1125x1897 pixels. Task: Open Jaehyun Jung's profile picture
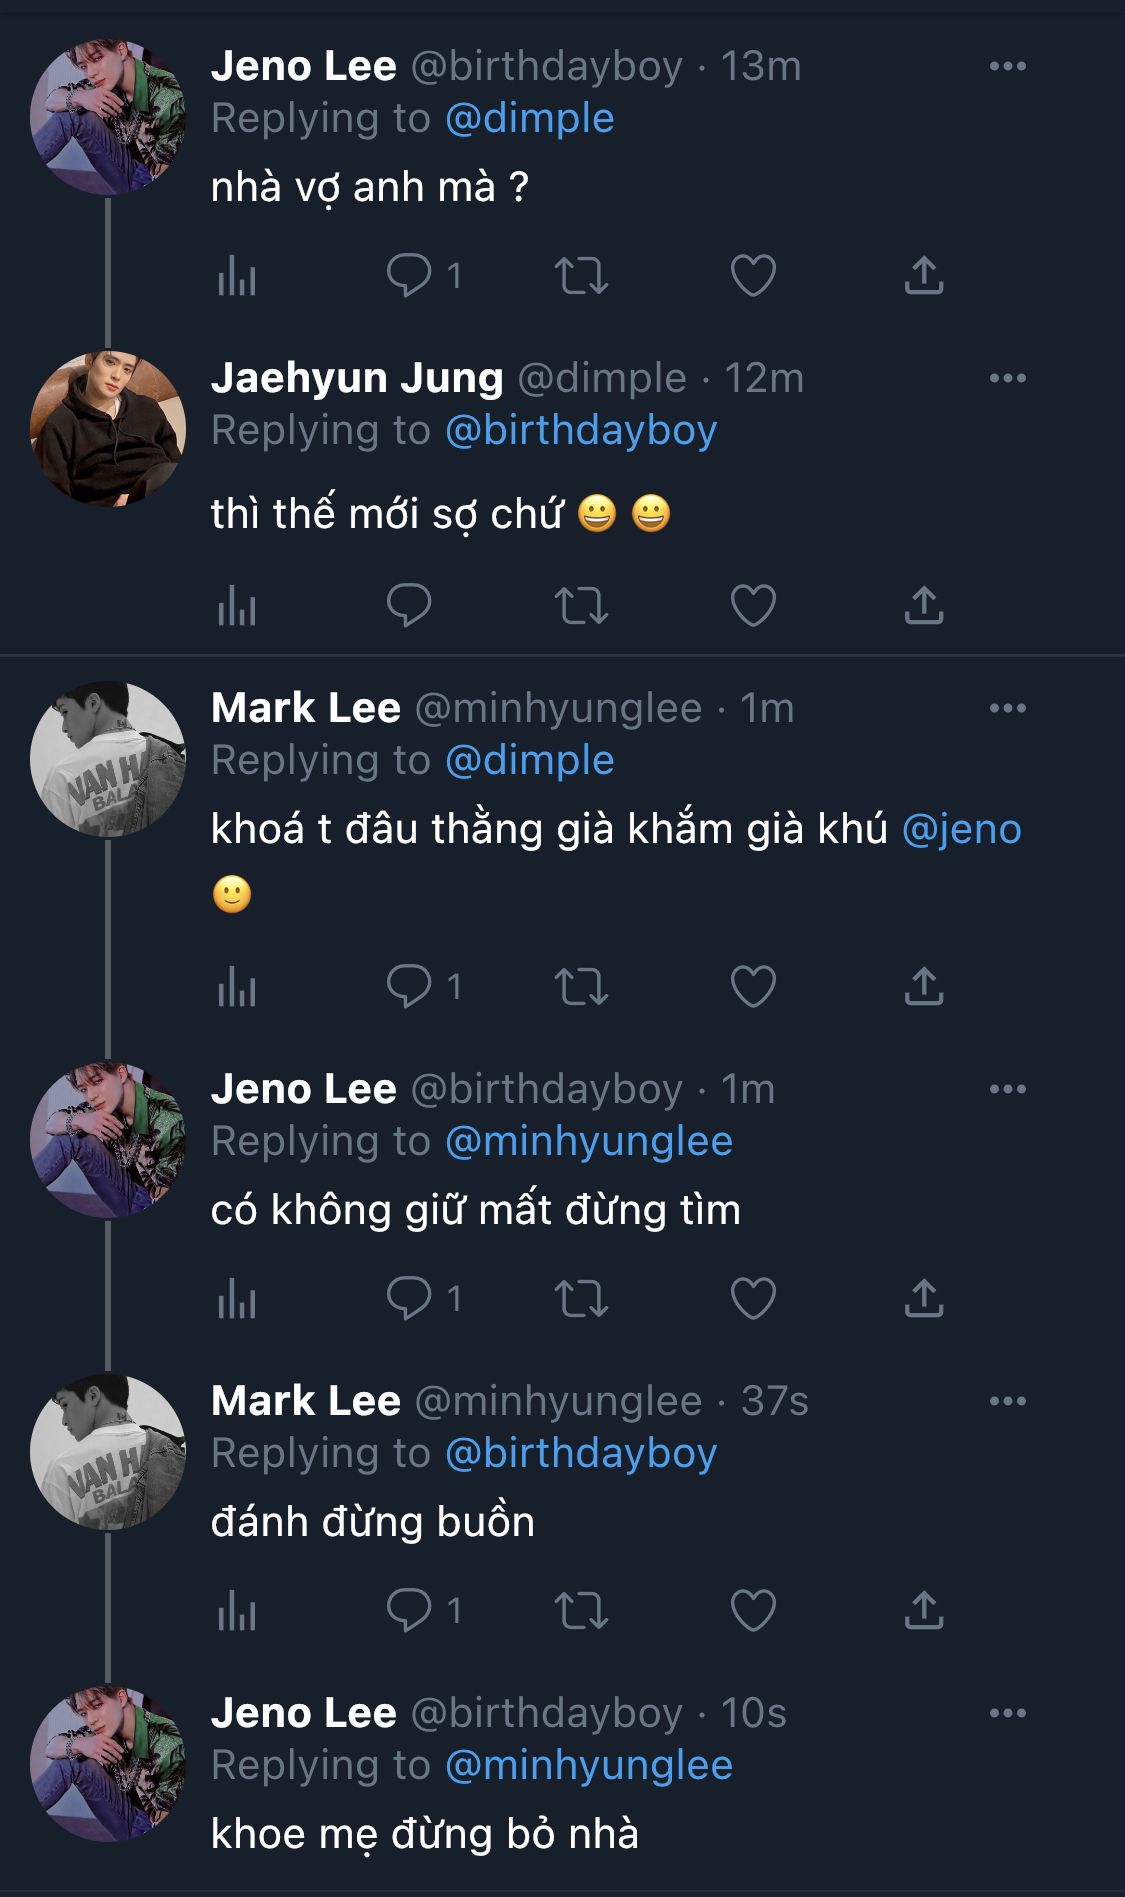108,428
